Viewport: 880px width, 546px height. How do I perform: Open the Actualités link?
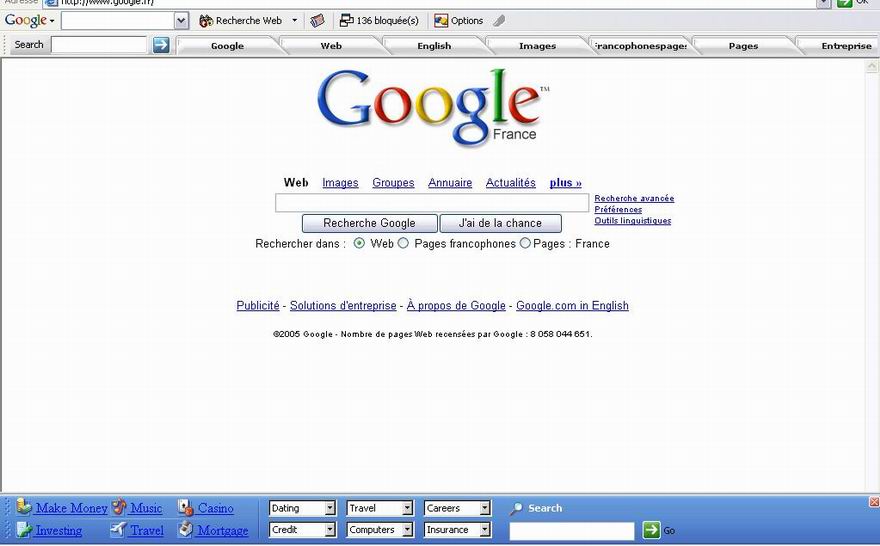510,182
